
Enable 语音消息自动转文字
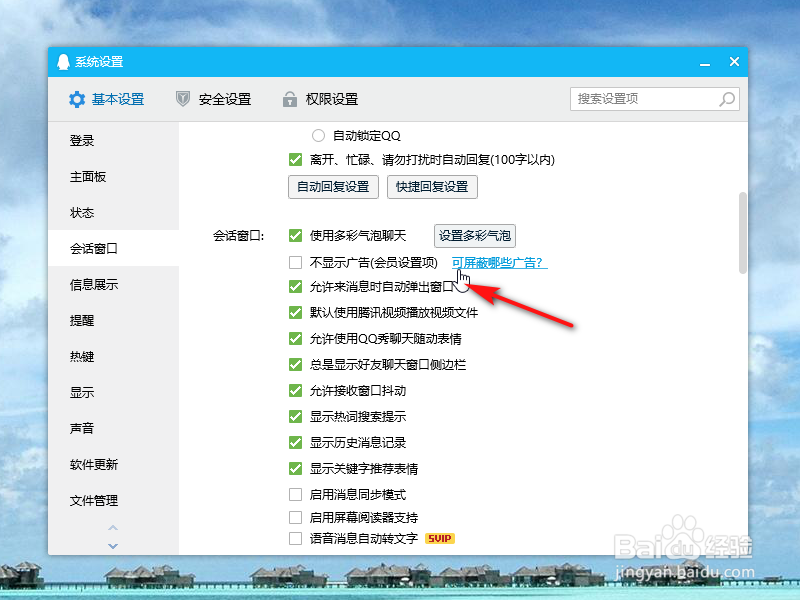coord(295,538)
